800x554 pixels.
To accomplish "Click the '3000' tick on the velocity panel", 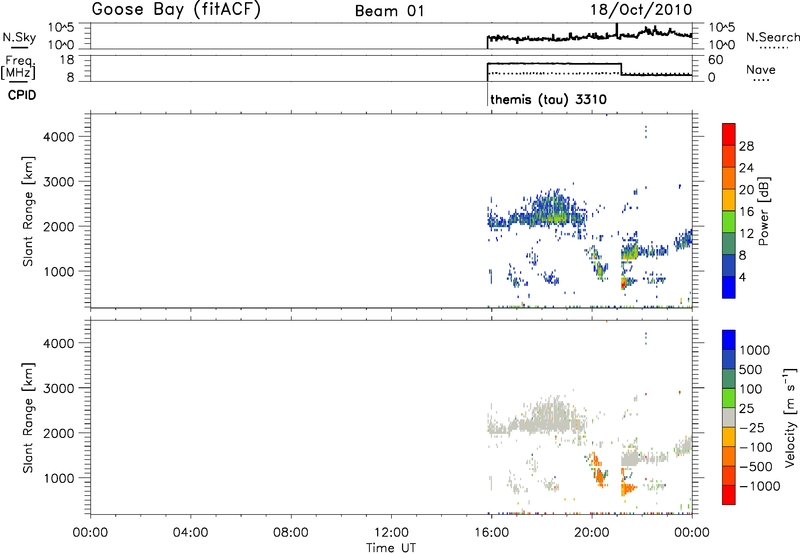I will 58,388.
